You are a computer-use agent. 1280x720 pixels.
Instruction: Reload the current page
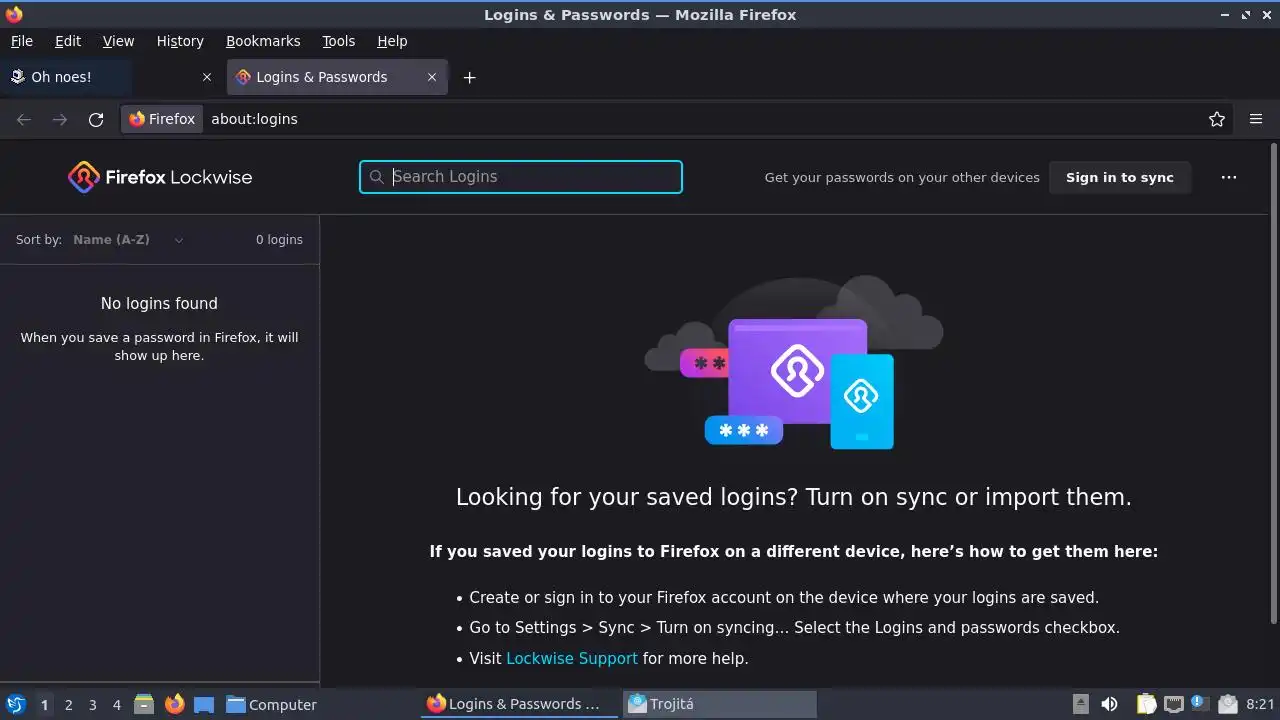pos(96,119)
